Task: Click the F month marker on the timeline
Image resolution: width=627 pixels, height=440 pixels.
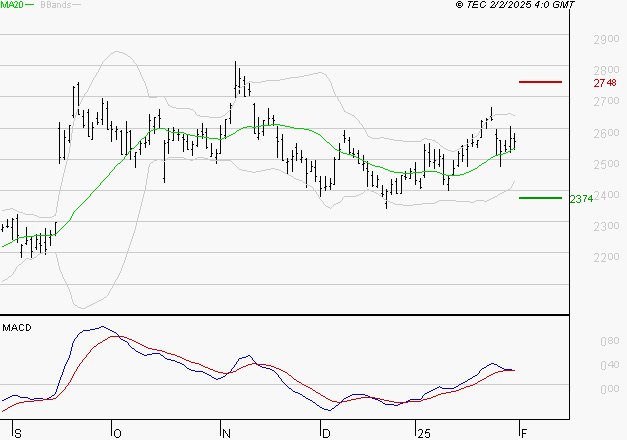Action: 524,434
